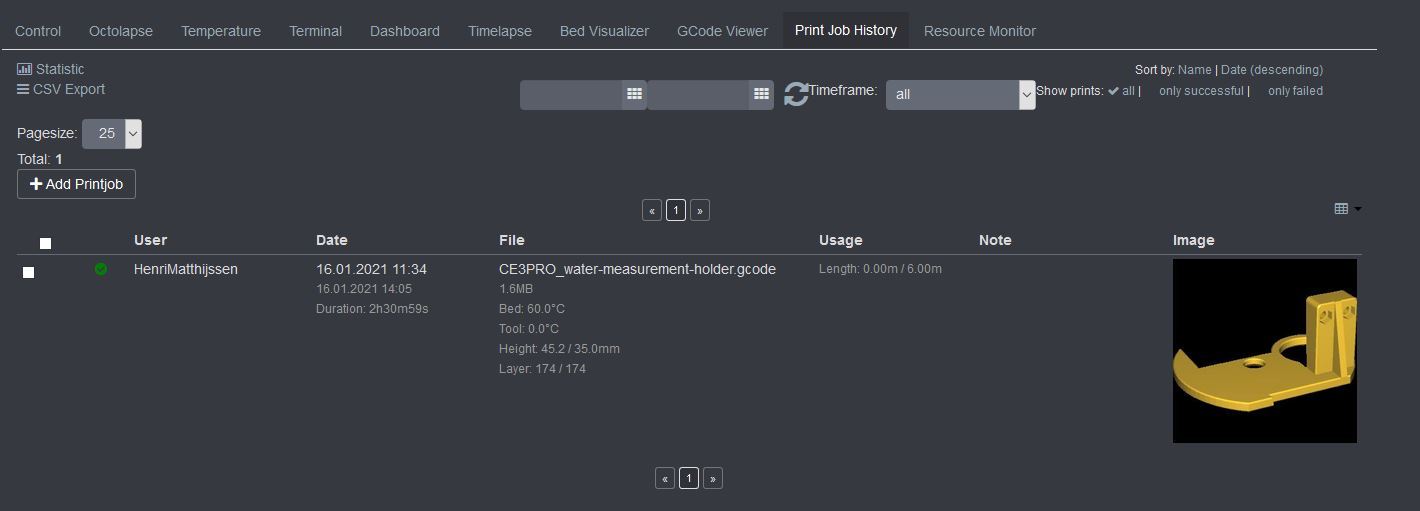1420x511 pixels.
Task: Open the water-measurement-holder print thumbnail
Action: (x=1264, y=350)
